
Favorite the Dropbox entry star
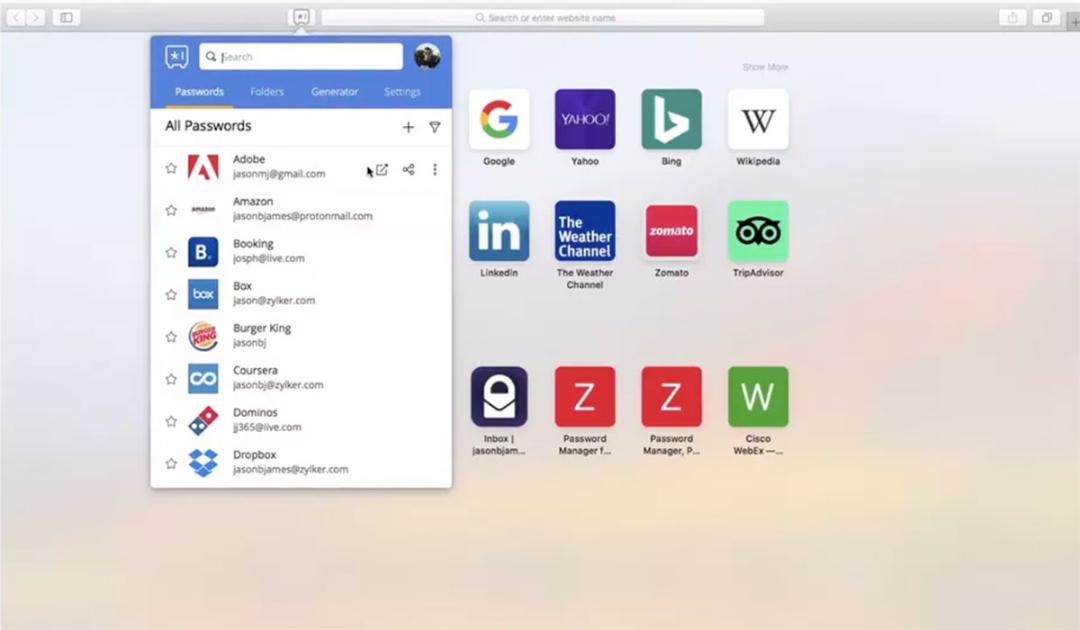172,463
